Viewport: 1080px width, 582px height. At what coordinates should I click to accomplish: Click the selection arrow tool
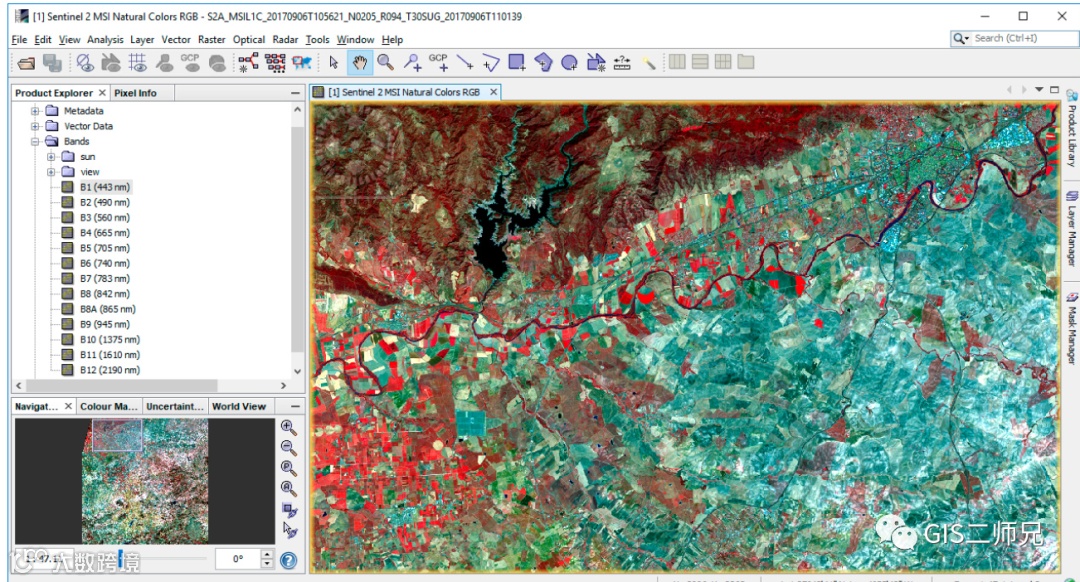click(x=333, y=63)
